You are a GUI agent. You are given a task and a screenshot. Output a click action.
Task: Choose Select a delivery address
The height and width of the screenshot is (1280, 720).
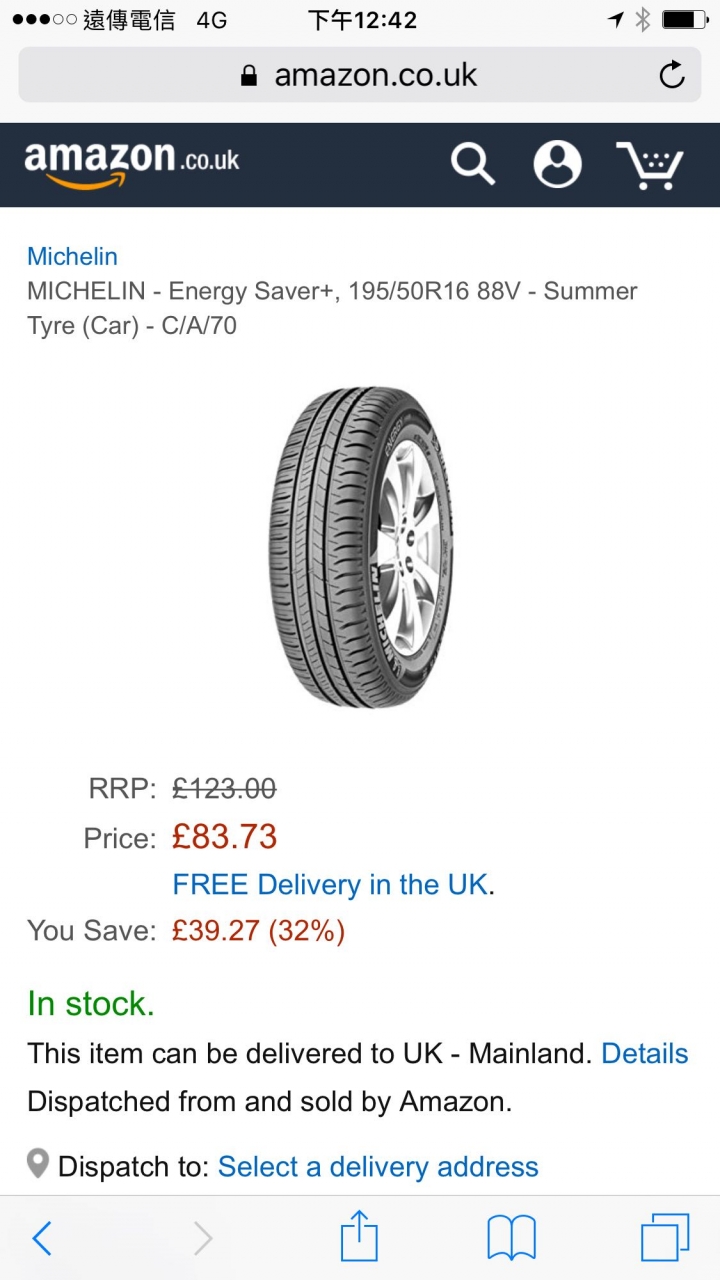point(378,1166)
